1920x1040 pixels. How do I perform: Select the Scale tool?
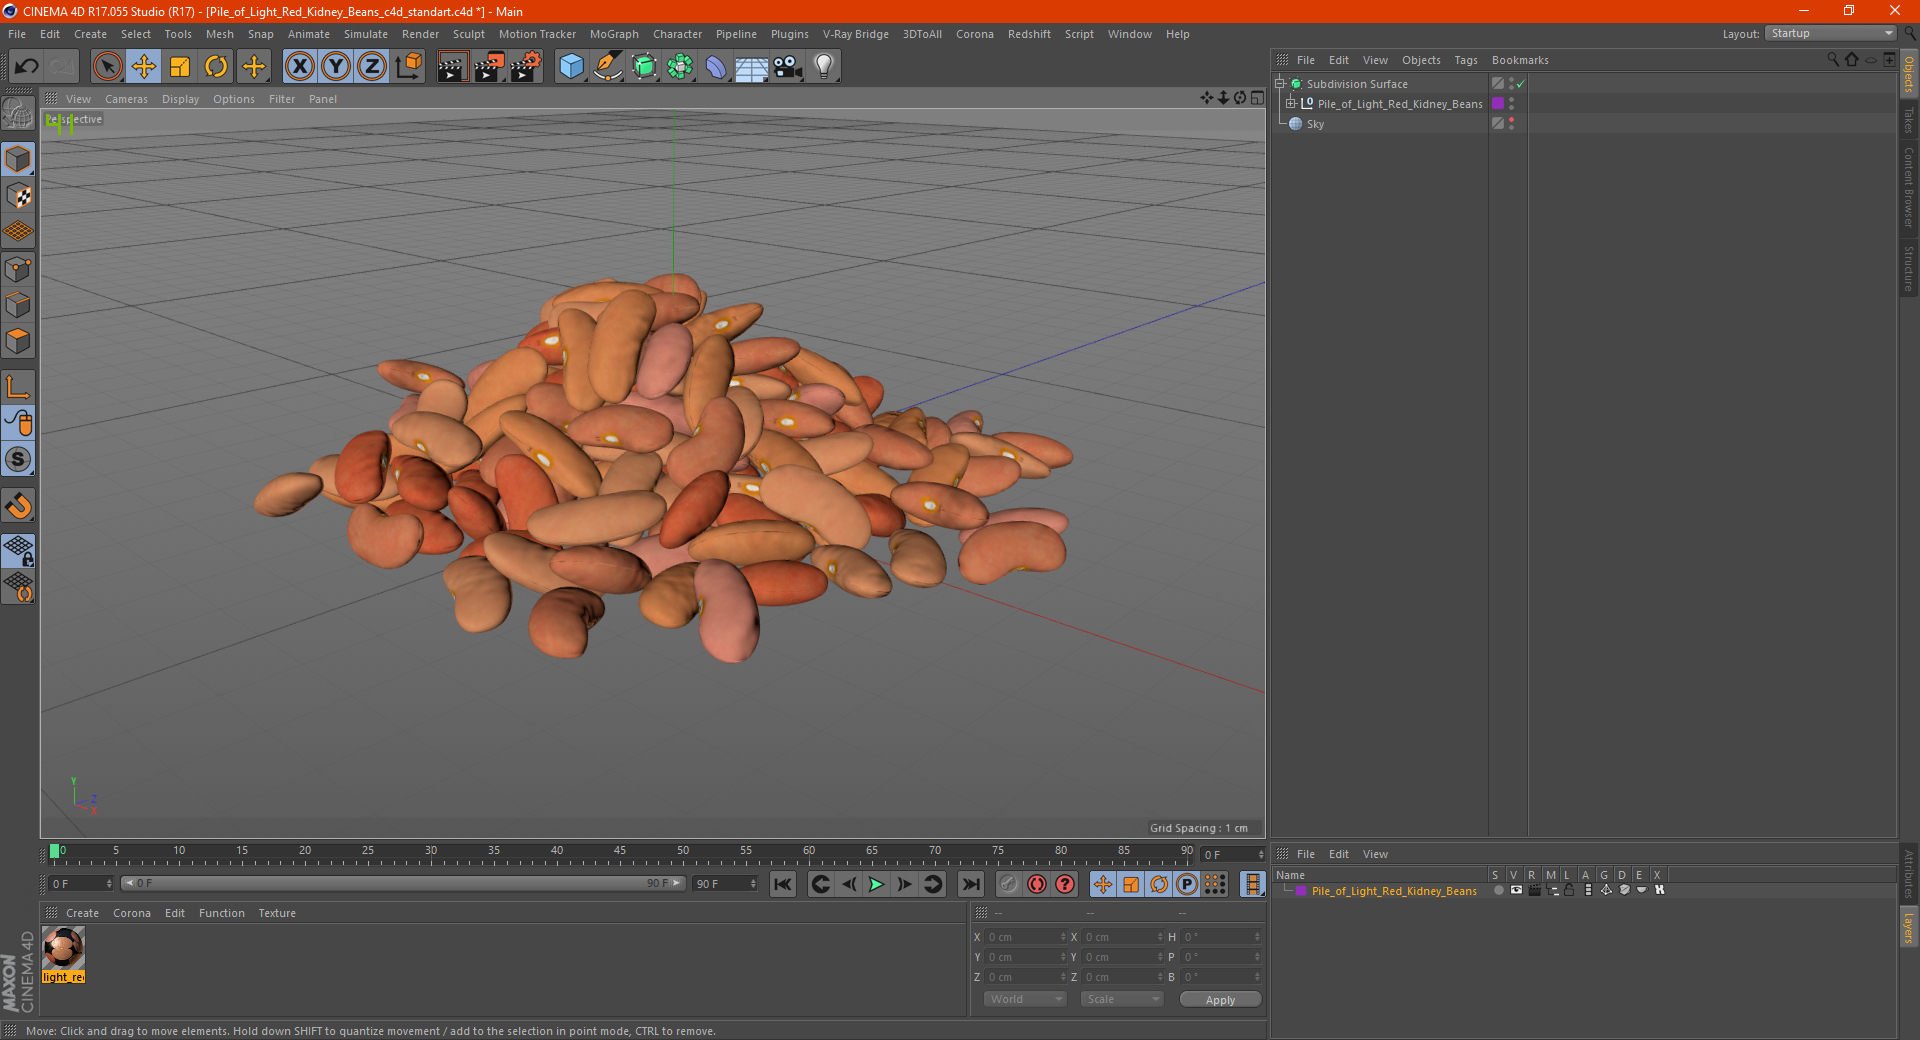[180, 67]
